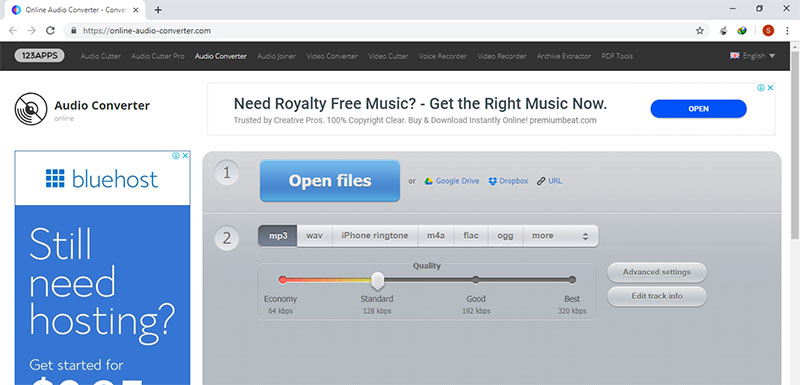This screenshot has height=385, width=800.
Task: Go to Audio Cutter in the top menu
Action: (101, 56)
